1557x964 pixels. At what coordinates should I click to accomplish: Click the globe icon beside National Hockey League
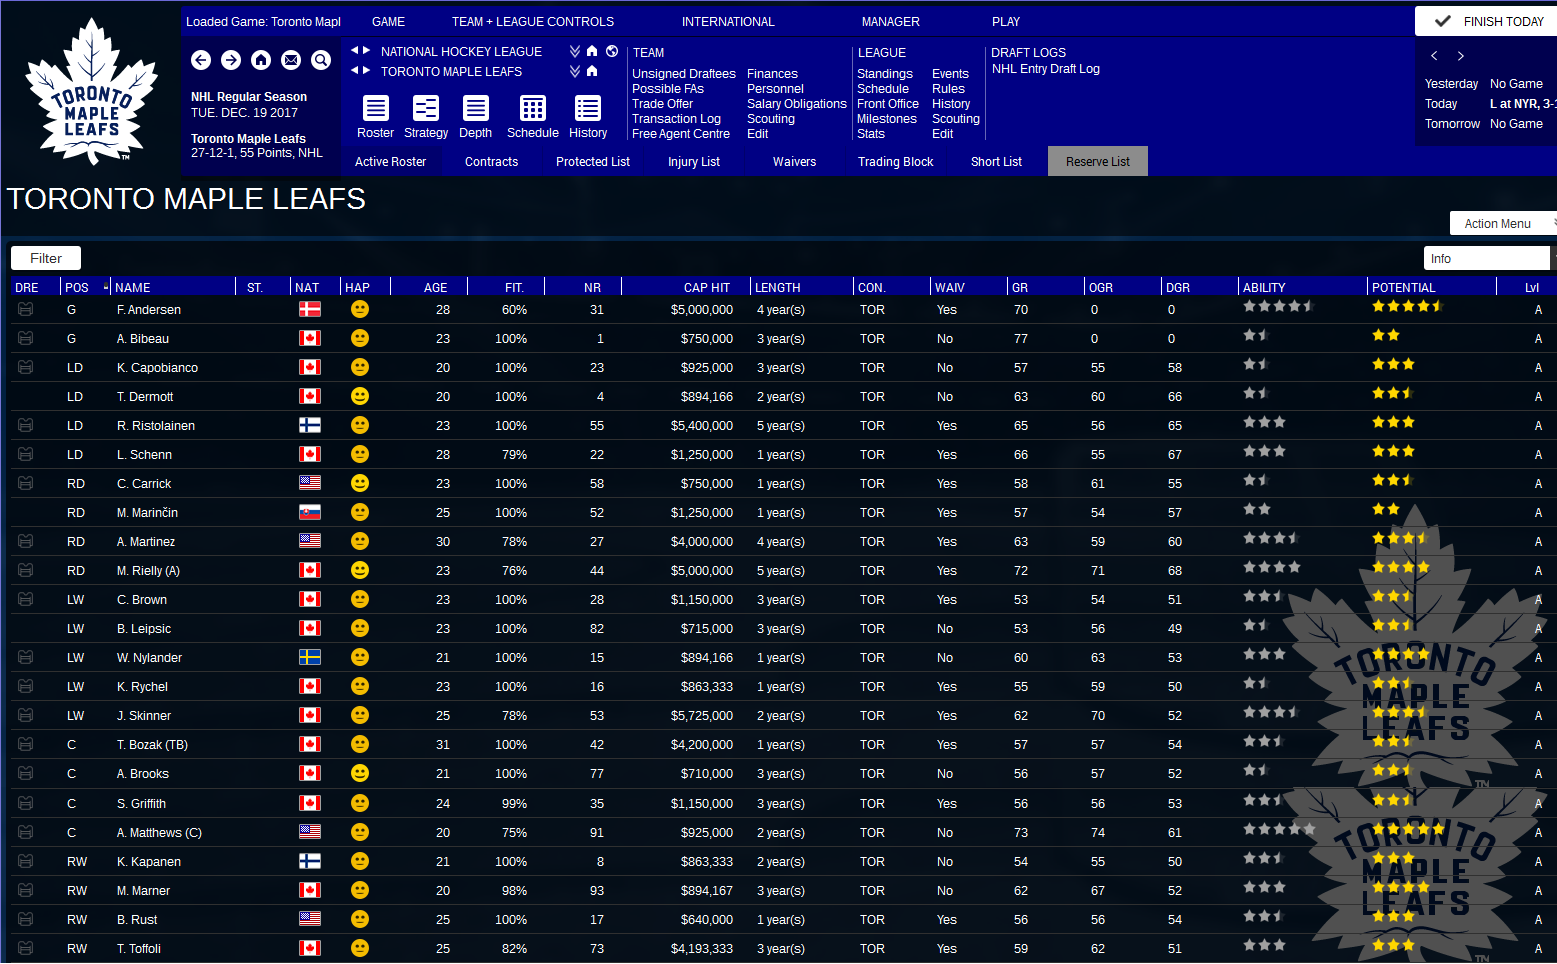pos(612,51)
